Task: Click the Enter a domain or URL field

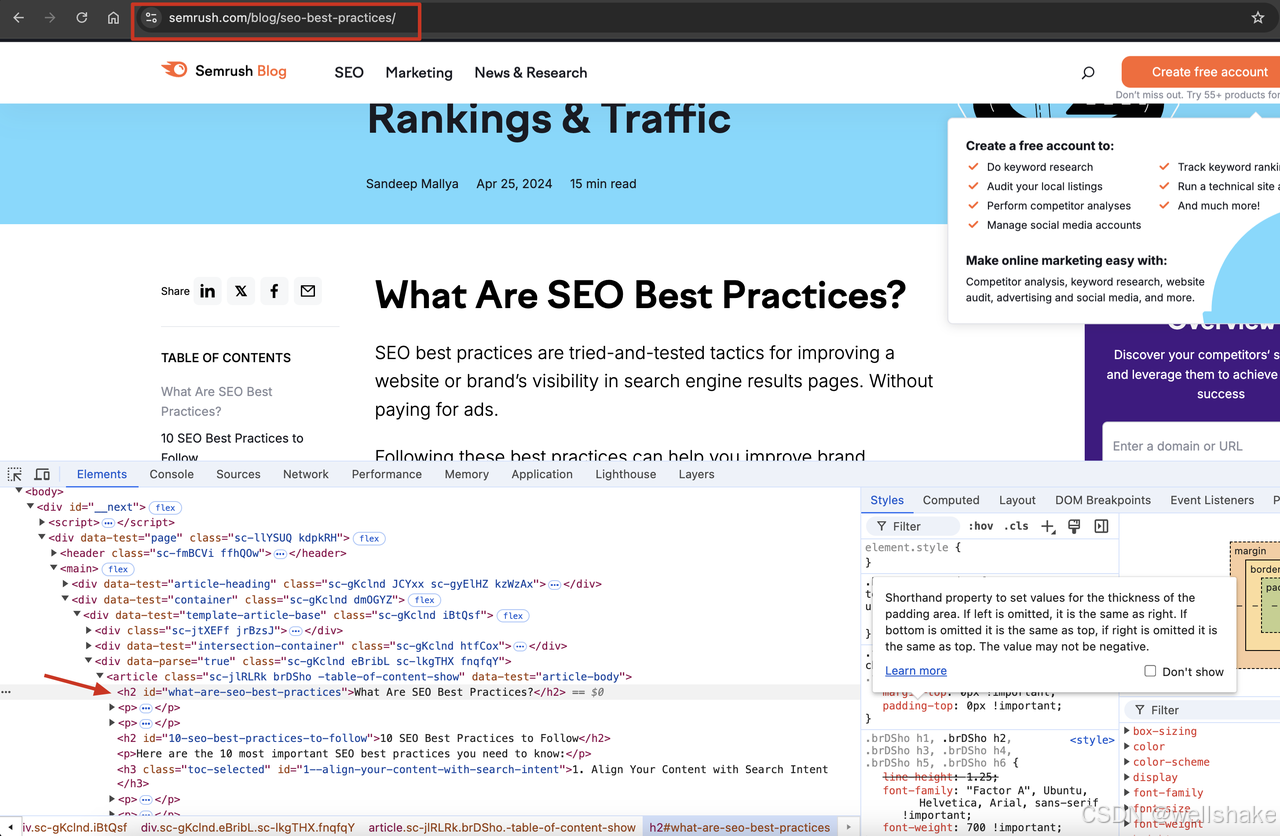Action: click(1190, 446)
